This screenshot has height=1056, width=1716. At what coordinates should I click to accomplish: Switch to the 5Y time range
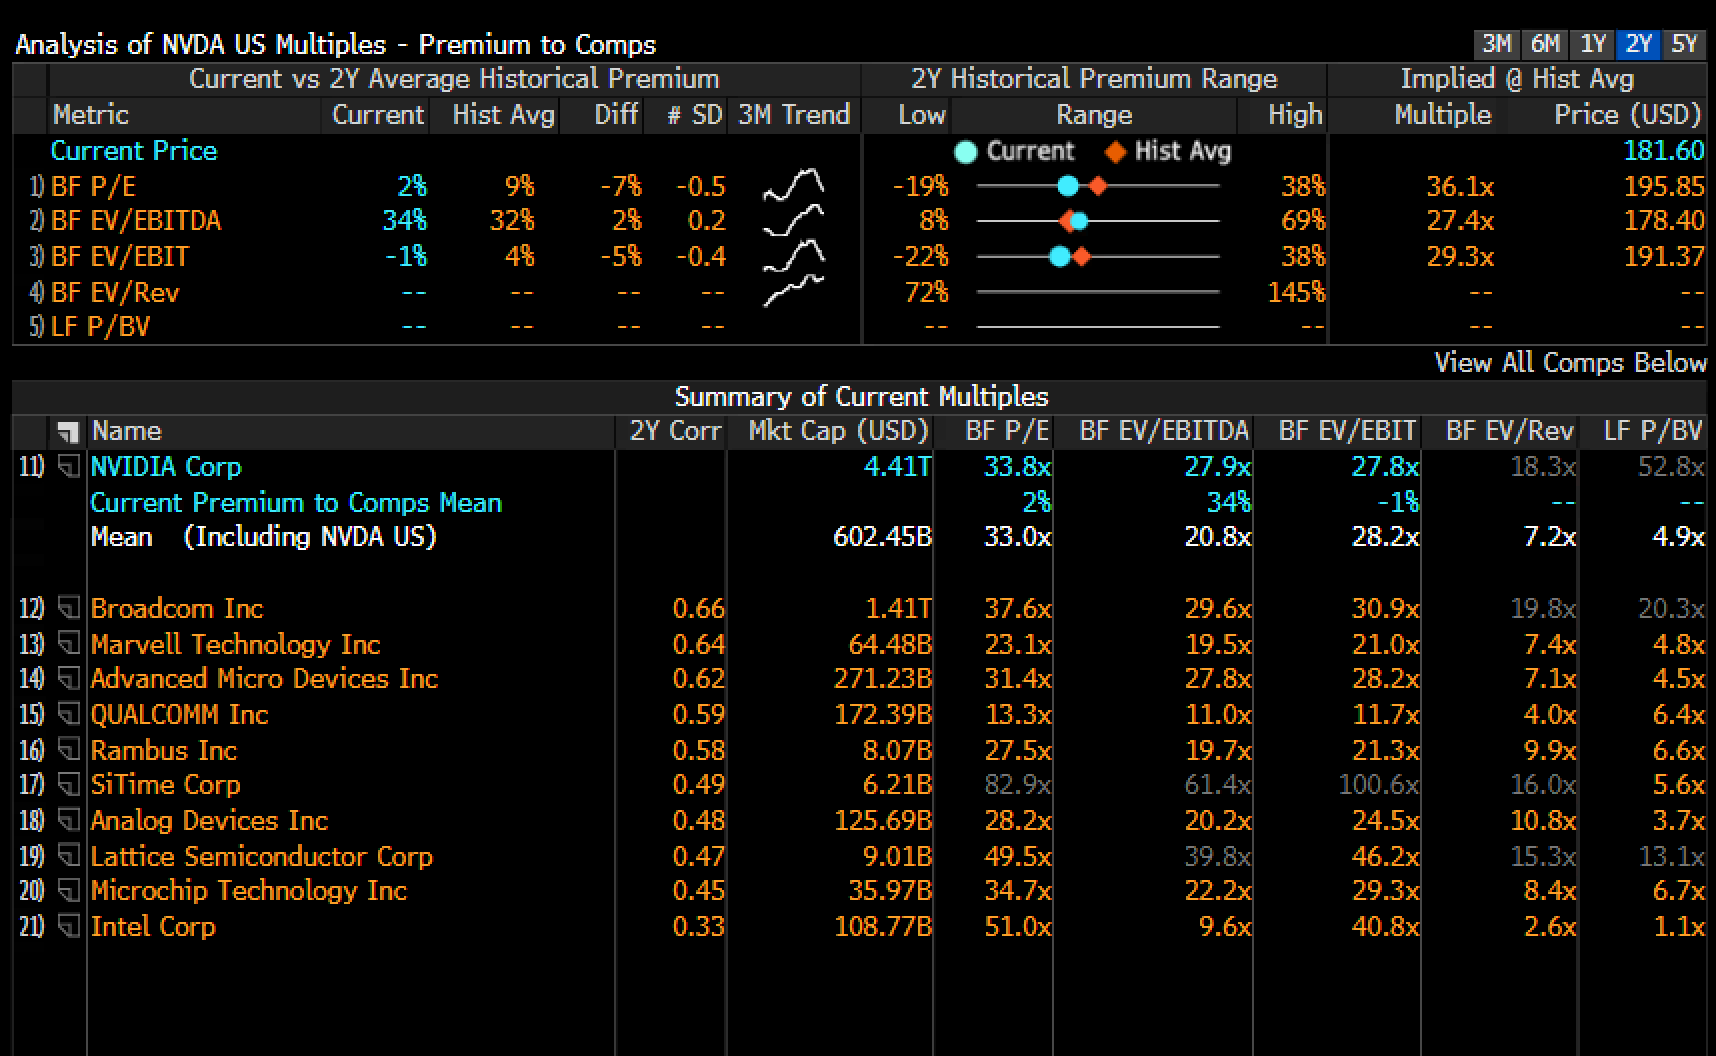tap(1685, 44)
